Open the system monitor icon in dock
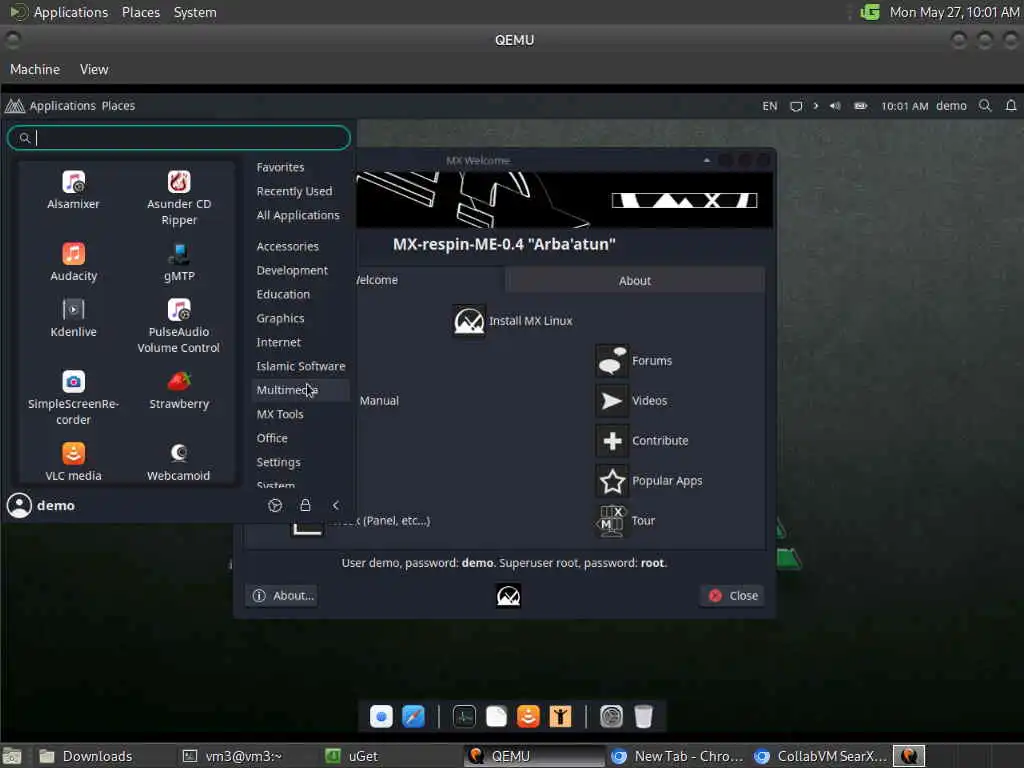 point(464,716)
